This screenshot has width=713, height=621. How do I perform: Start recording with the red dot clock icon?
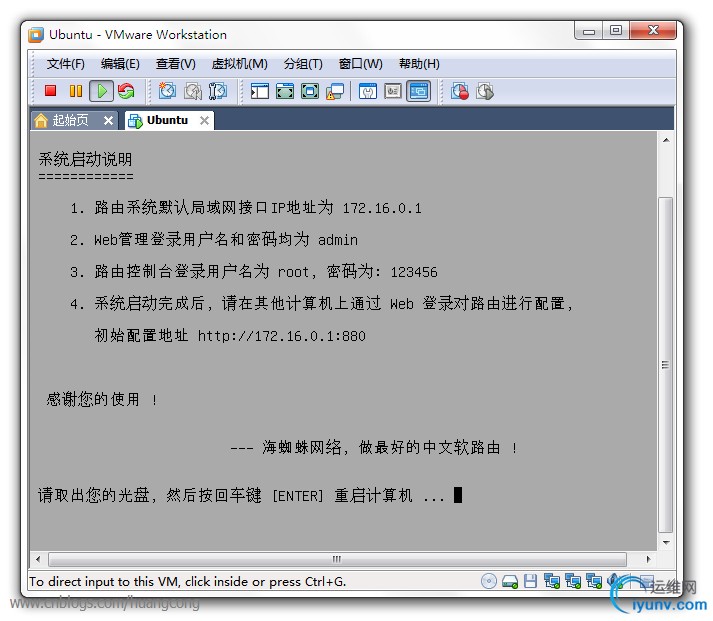coord(460,91)
